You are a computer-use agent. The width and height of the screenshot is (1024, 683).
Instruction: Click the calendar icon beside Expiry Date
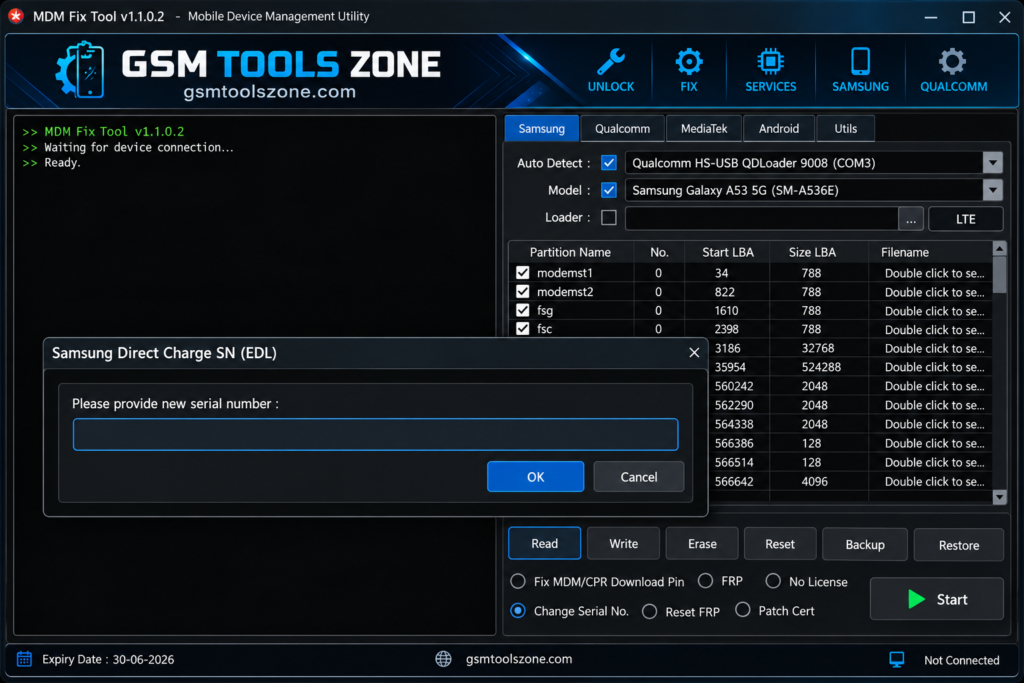pos(24,659)
